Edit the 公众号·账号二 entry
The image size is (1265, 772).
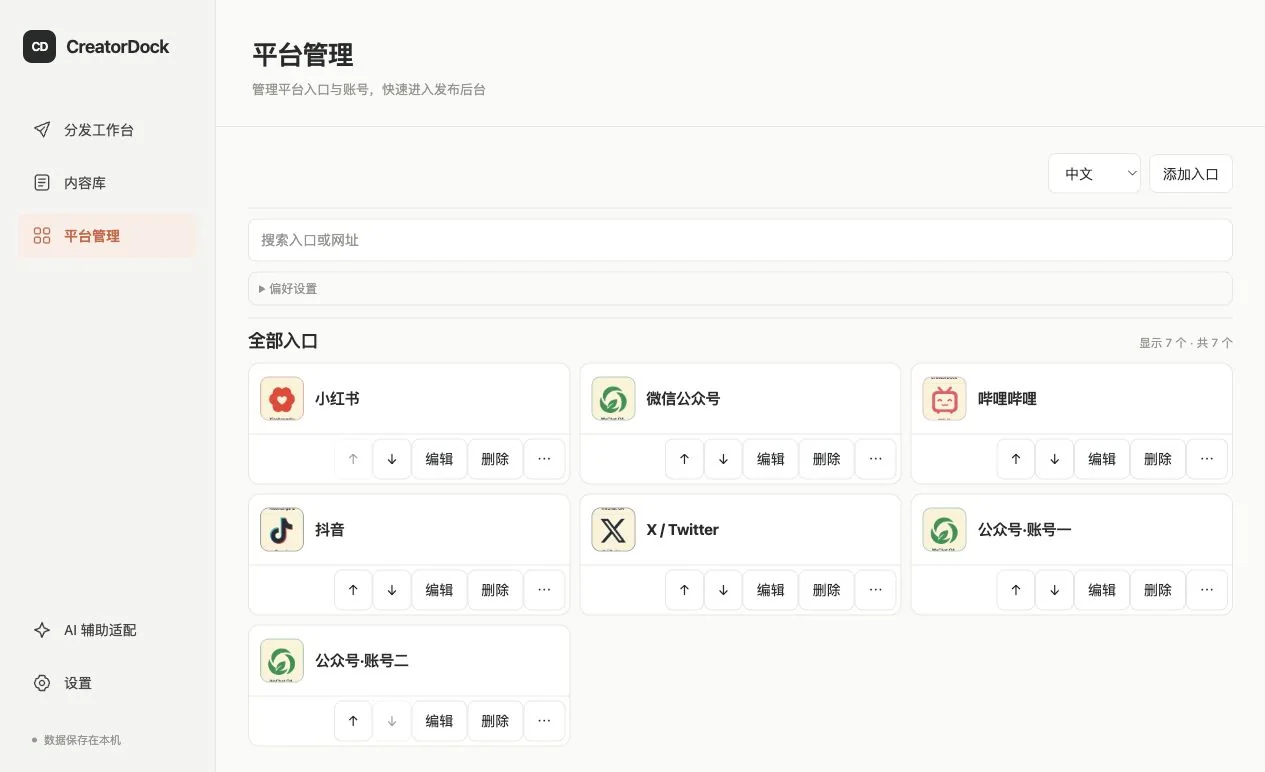[439, 721]
